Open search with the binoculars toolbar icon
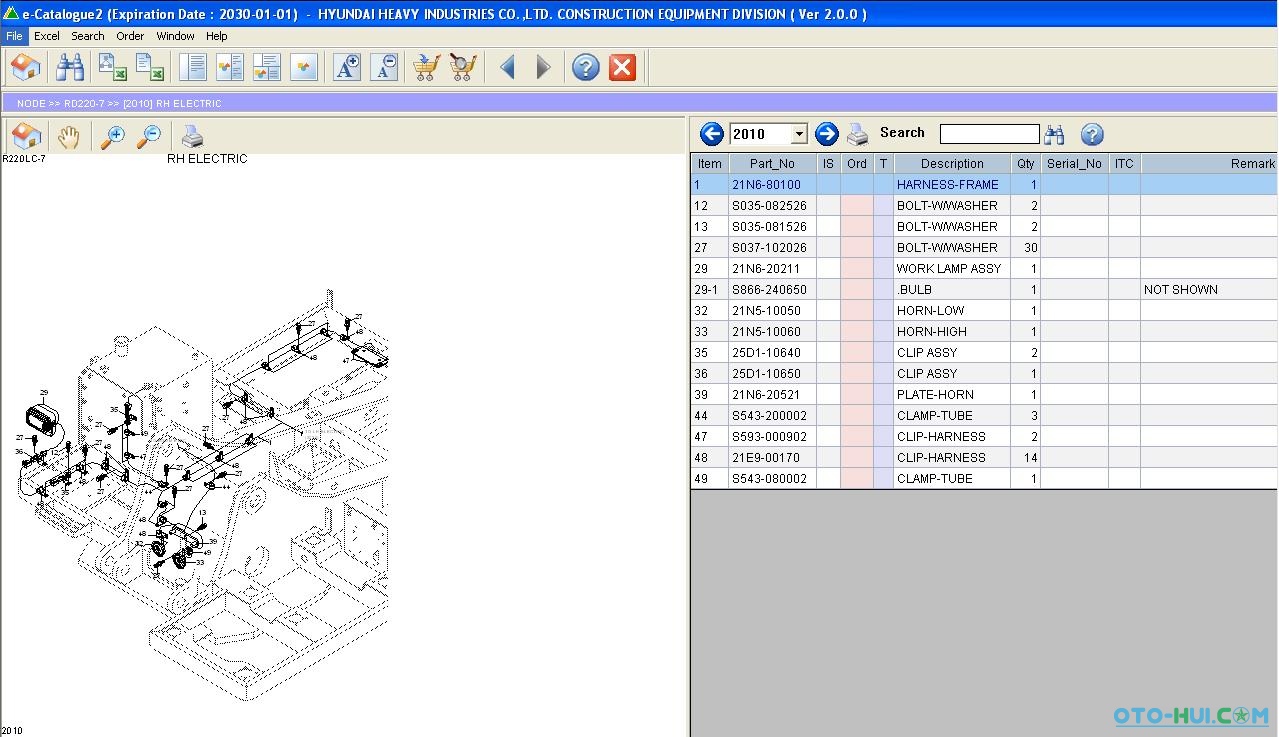The image size is (1279, 737). click(x=70, y=67)
